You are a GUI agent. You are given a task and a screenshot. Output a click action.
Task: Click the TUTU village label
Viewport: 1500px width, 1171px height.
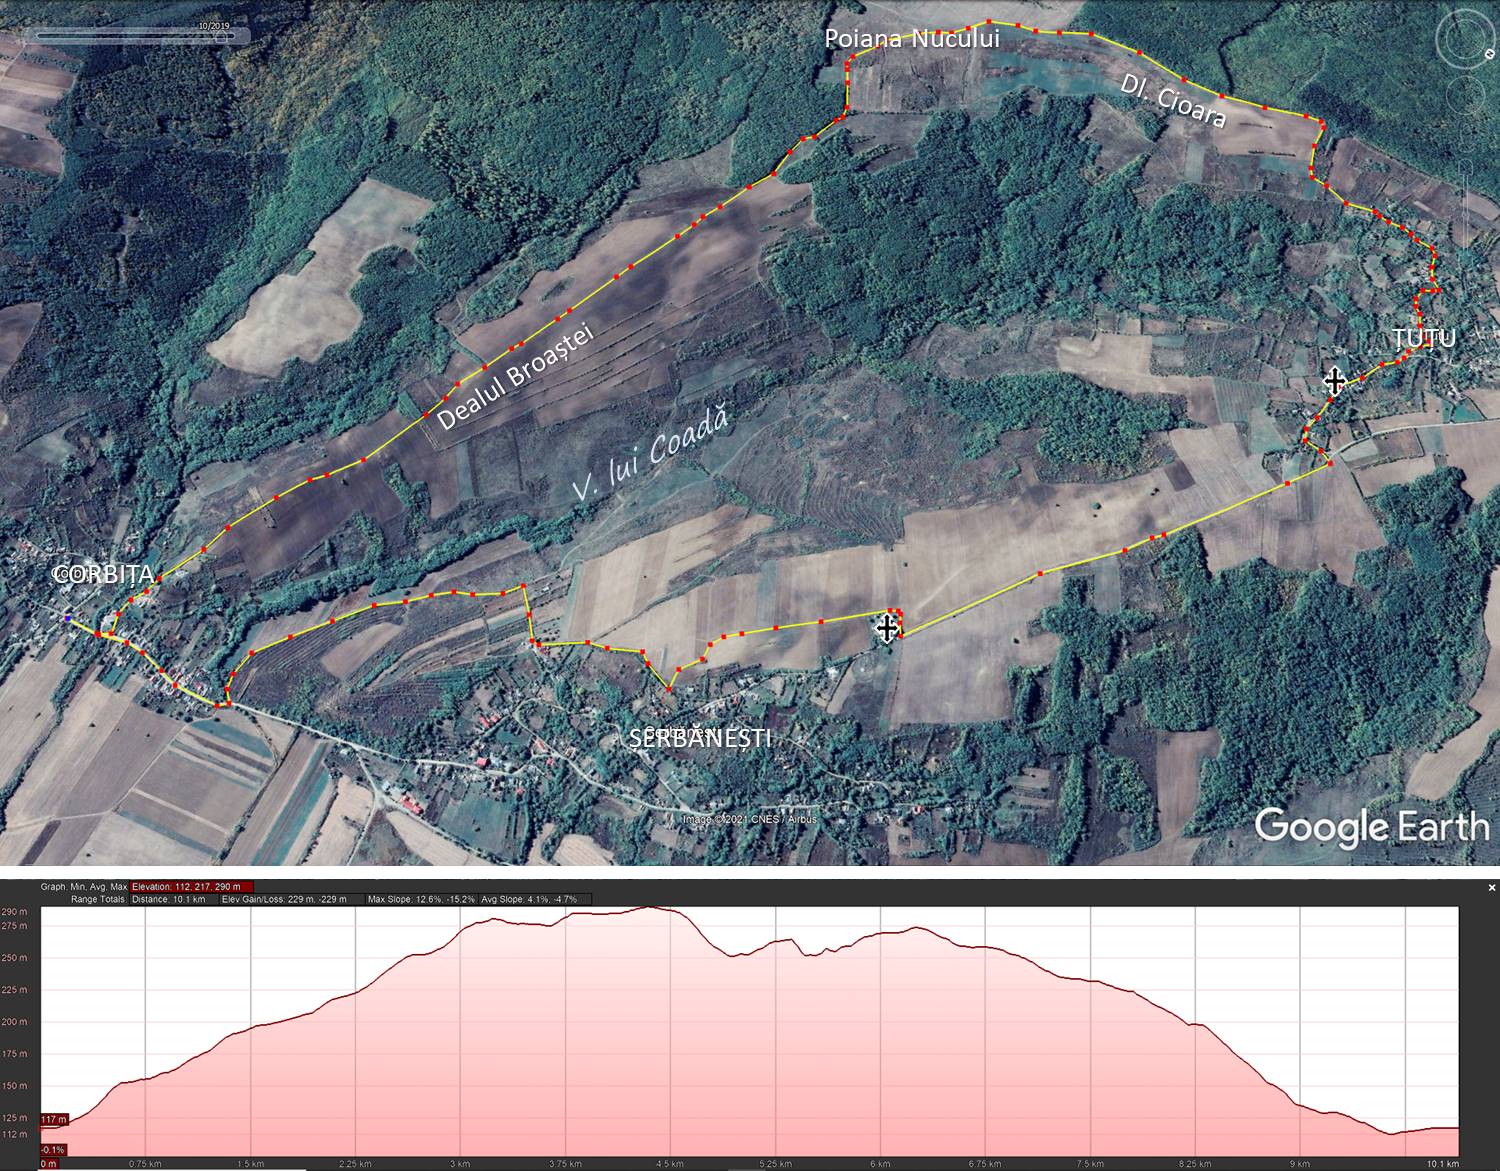click(1424, 338)
